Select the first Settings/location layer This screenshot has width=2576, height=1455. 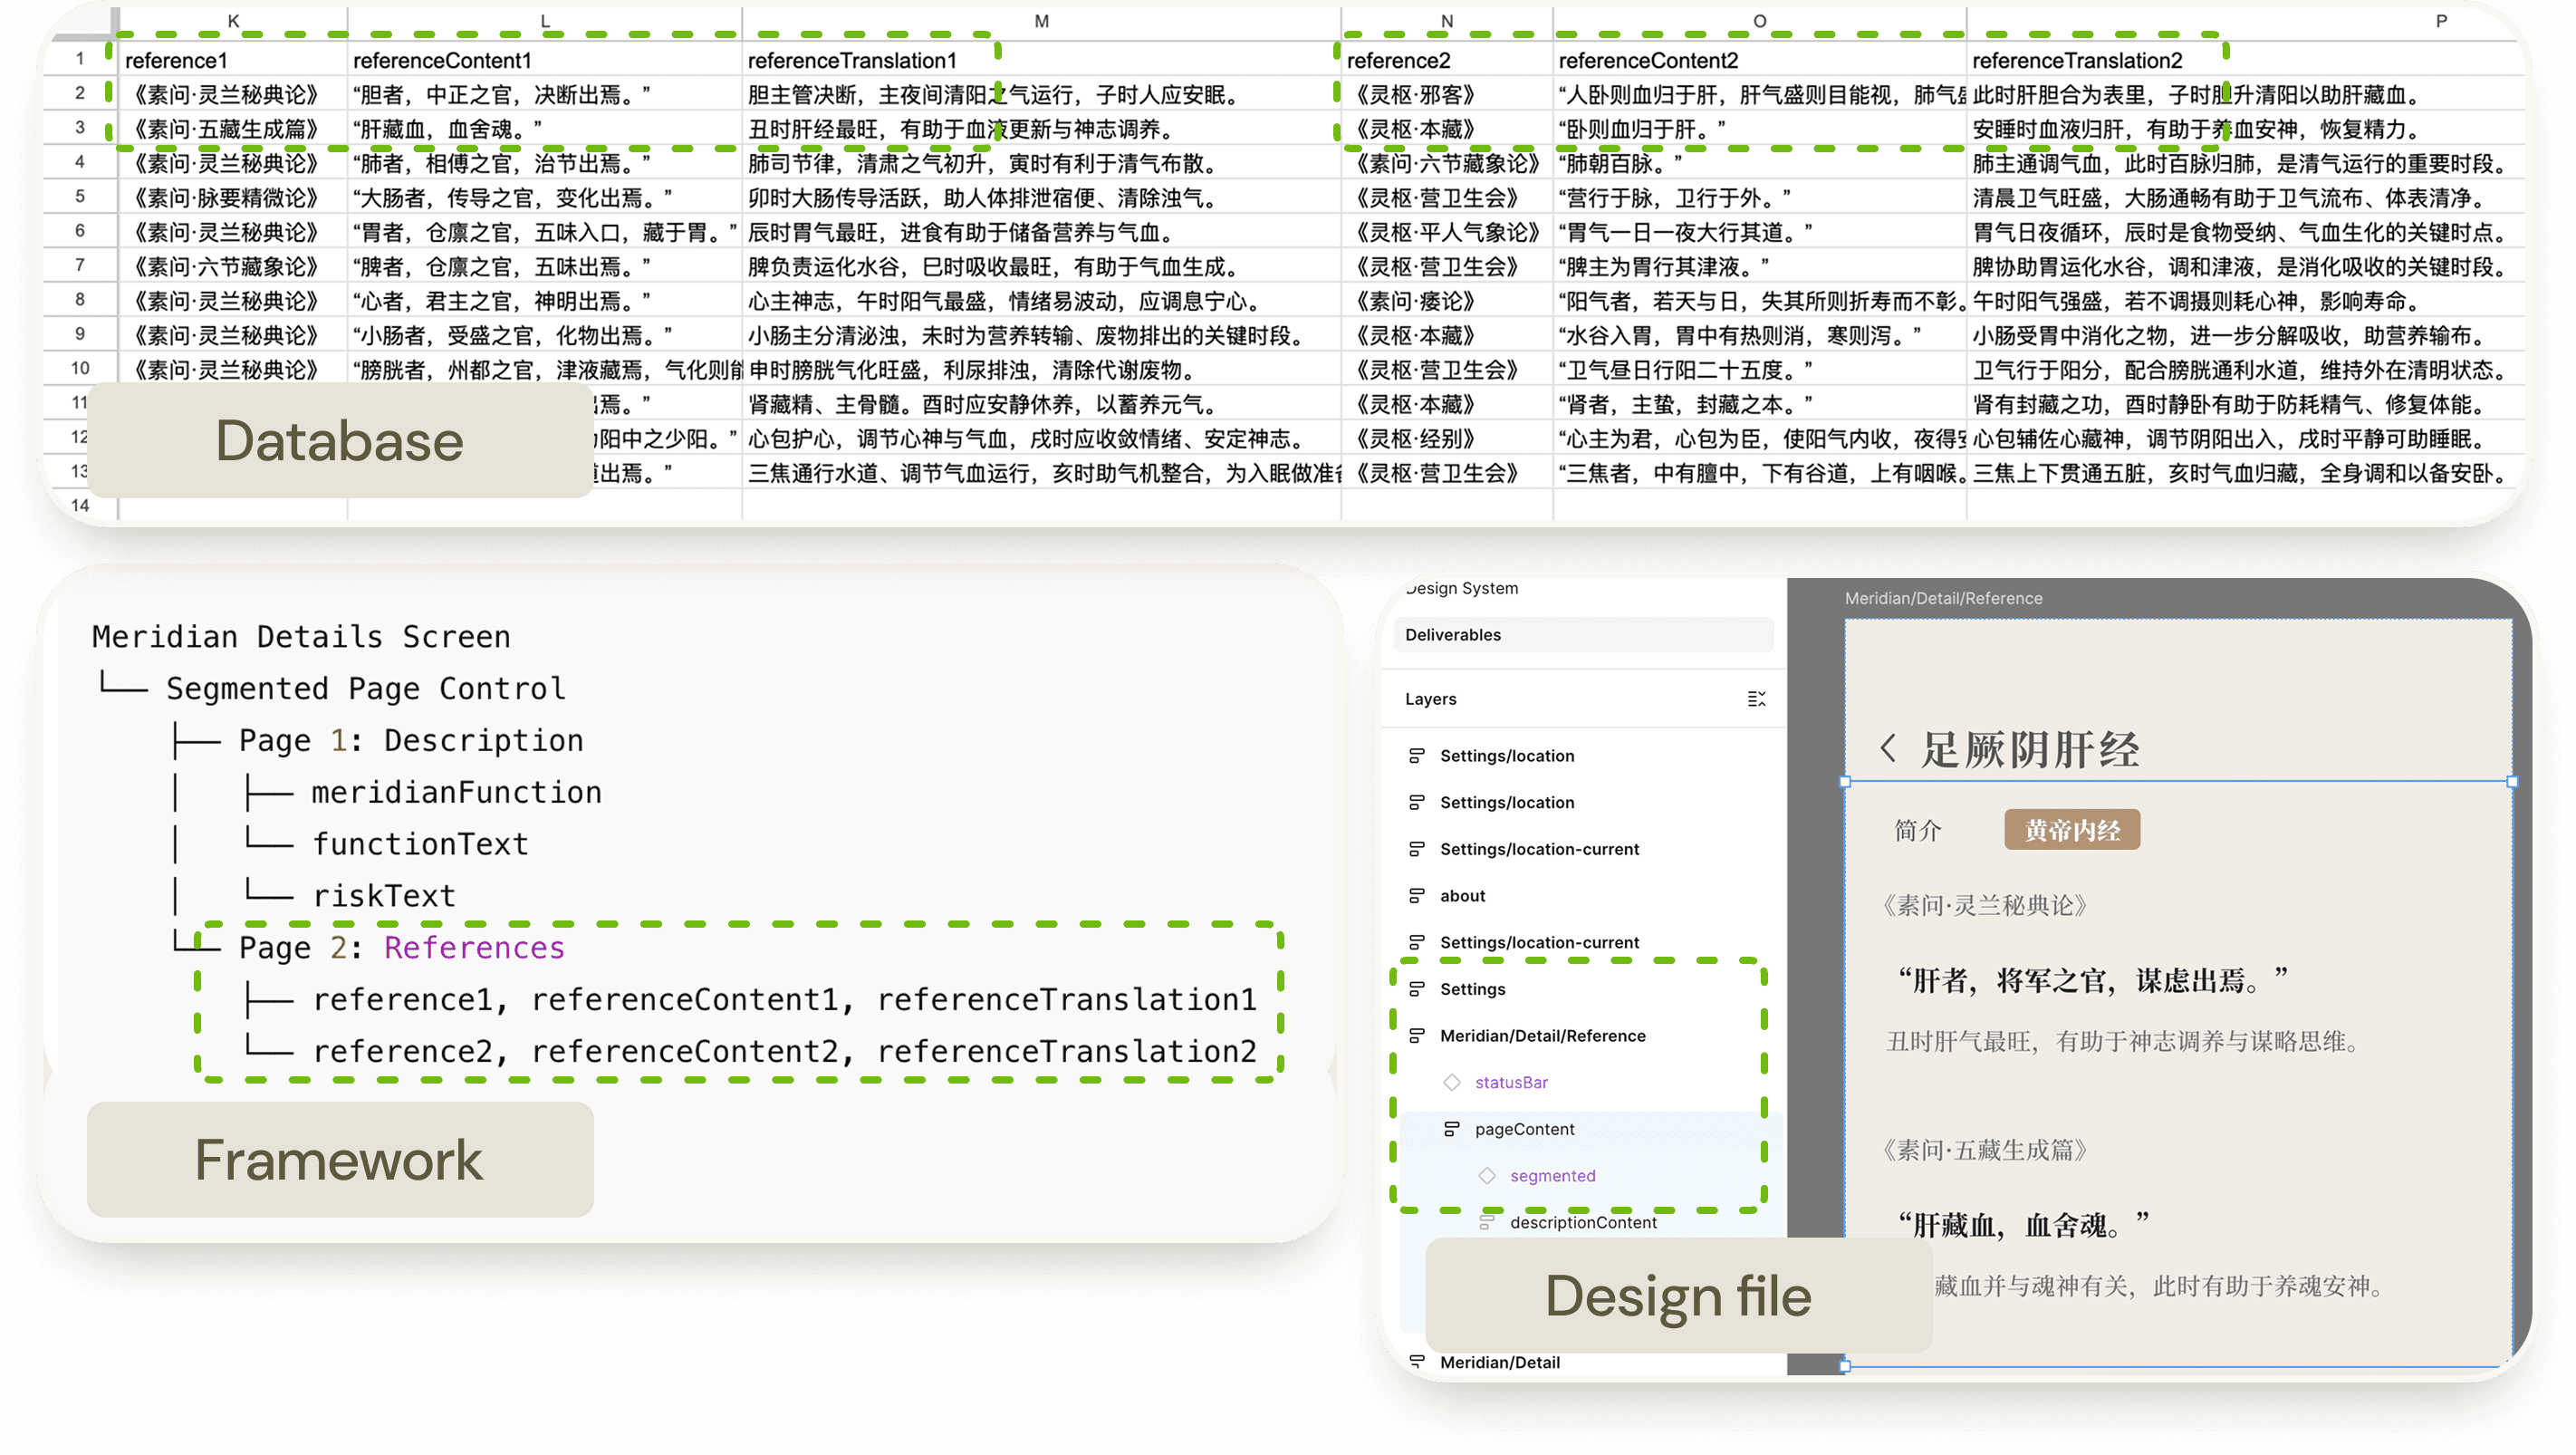coord(1506,756)
